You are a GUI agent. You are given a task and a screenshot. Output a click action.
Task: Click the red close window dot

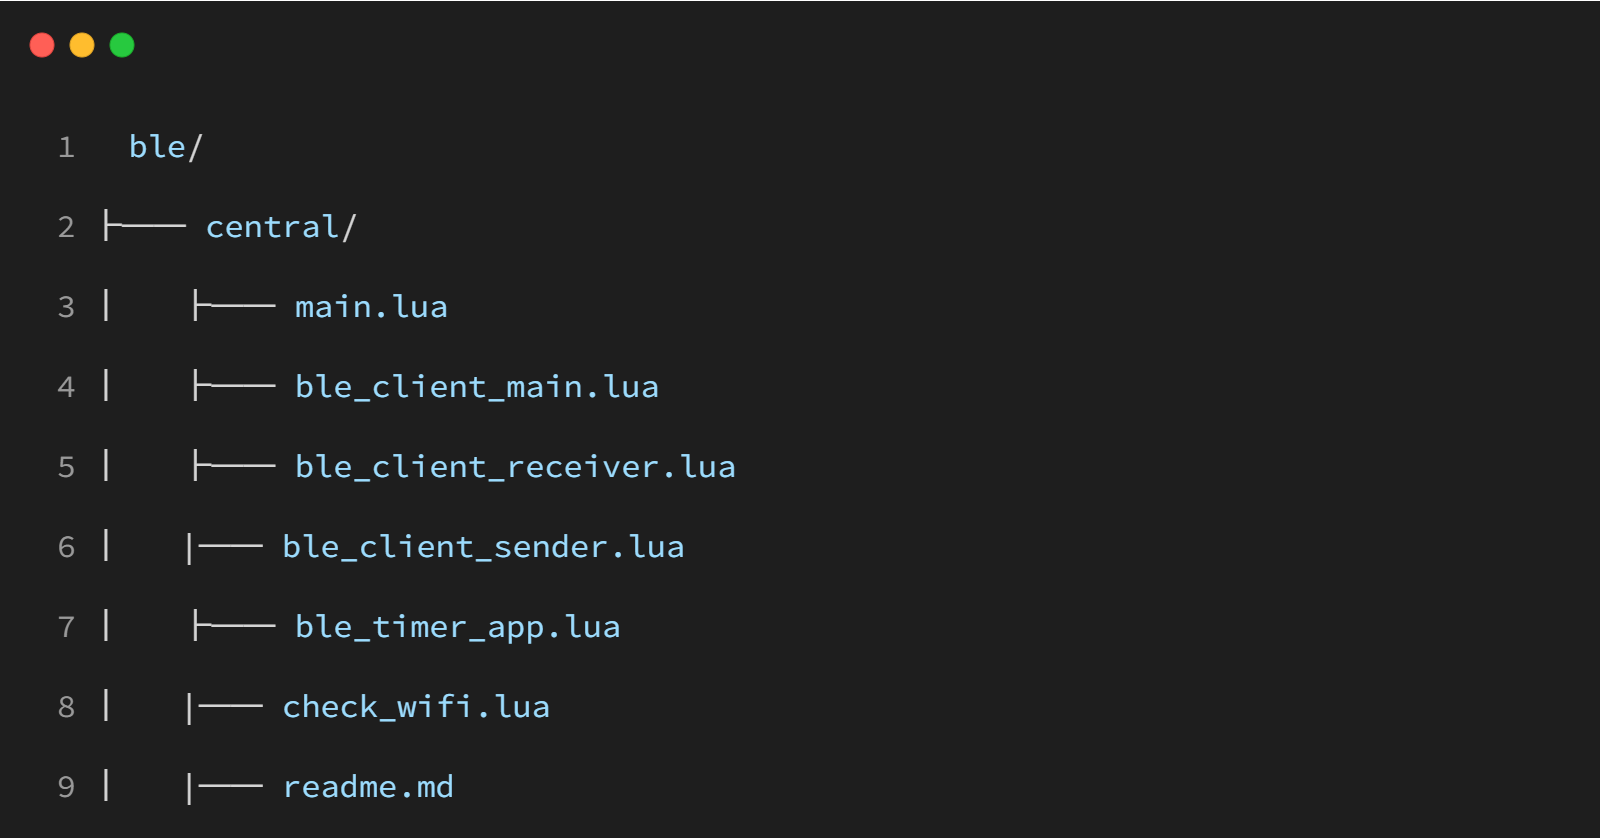pyautogui.click(x=42, y=45)
